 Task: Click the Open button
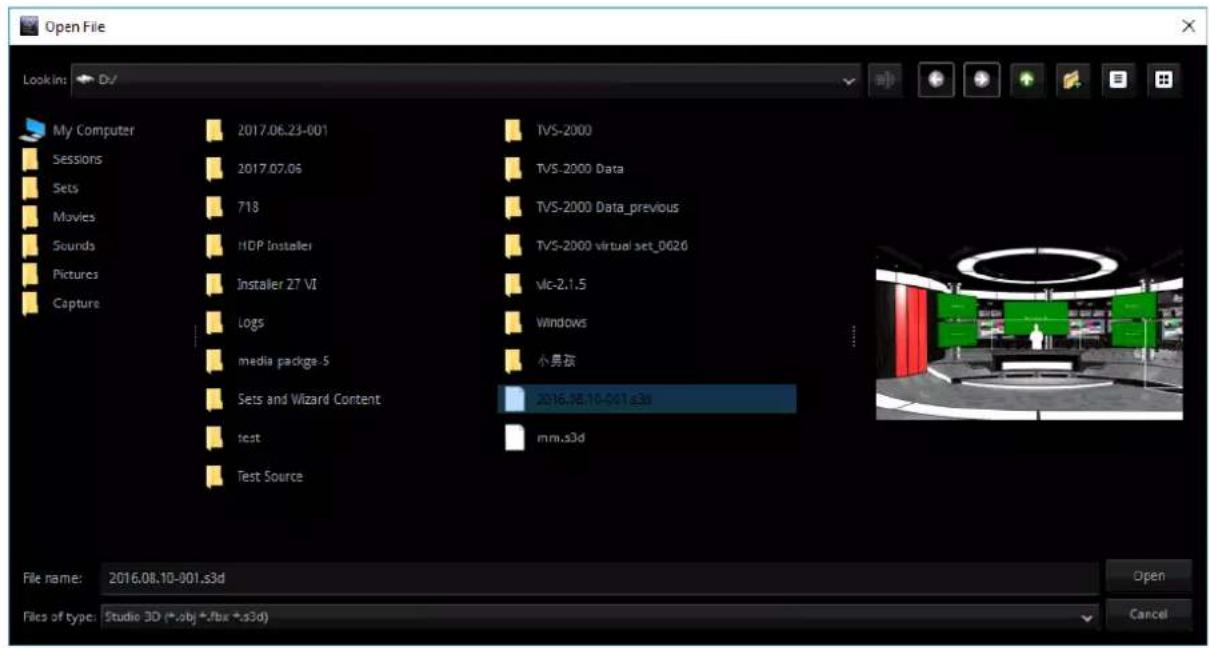point(1148,576)
